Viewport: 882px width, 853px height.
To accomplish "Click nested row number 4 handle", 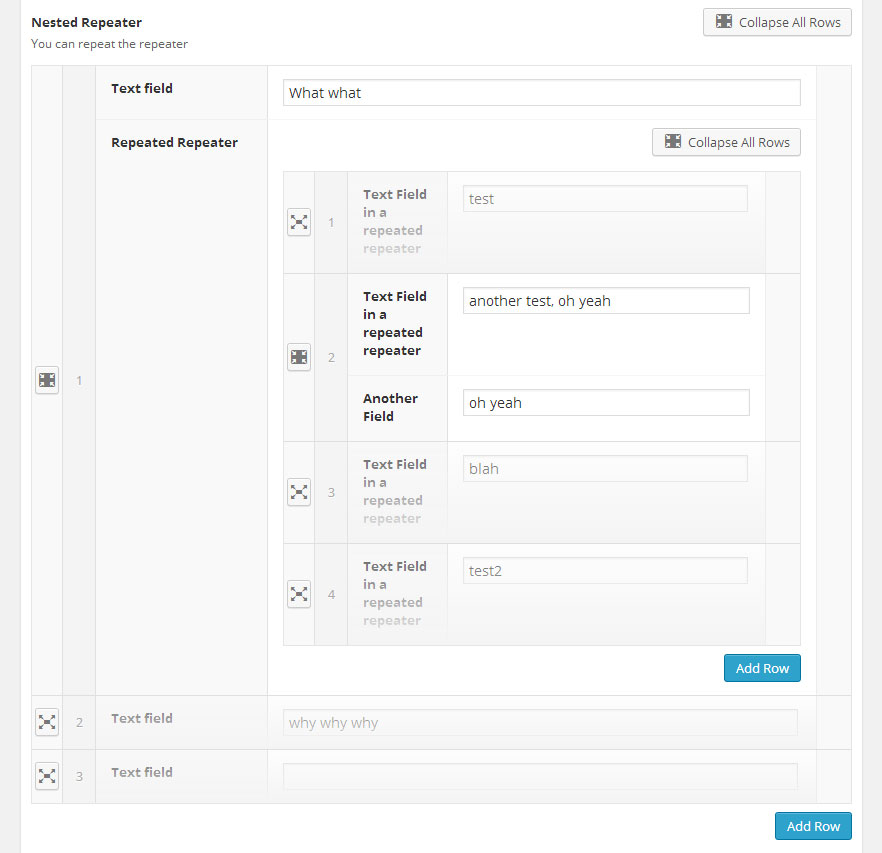I will tap(331, 594).
